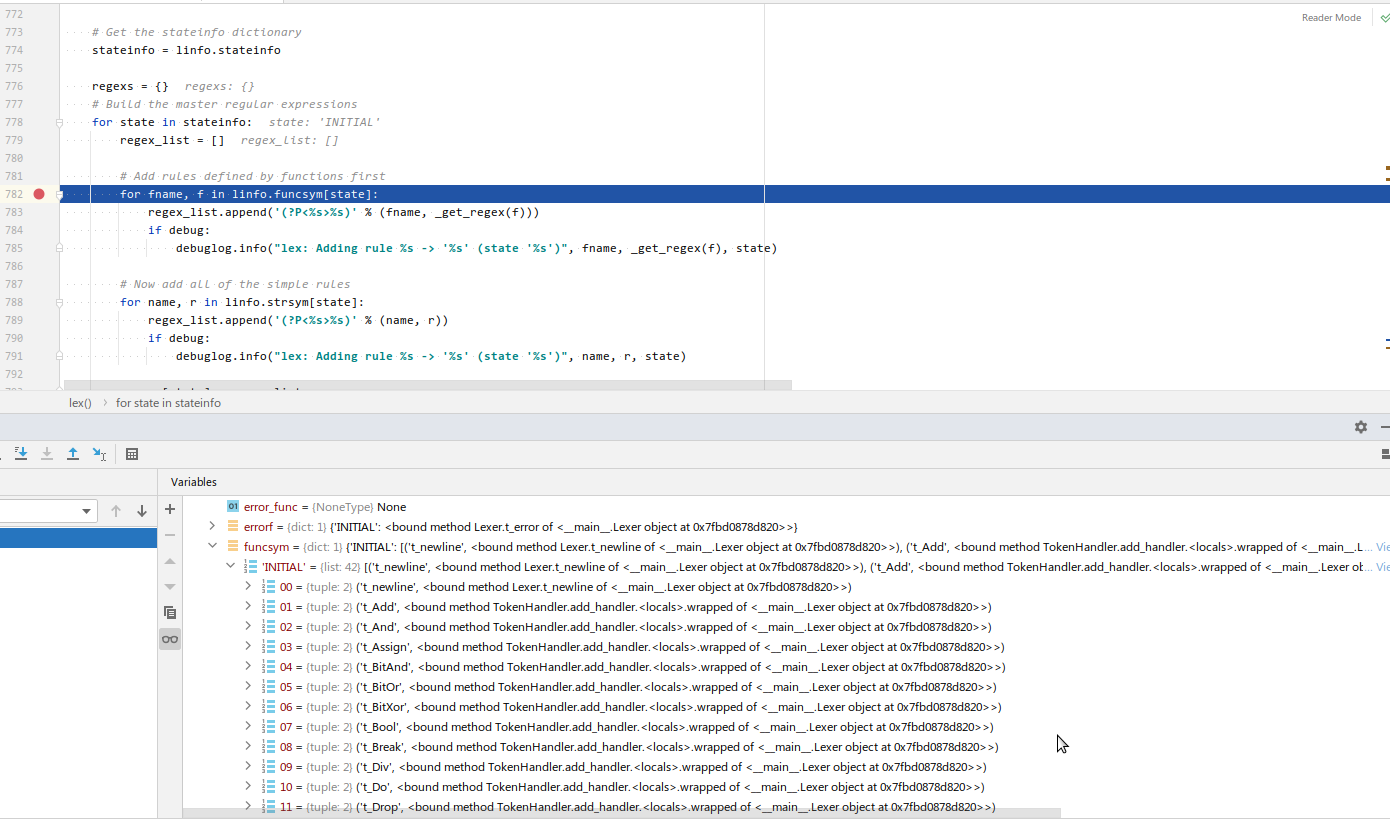1390x819 pixels.
Task: Expand the tuple at index 03 t_Assign
Action: (x=248, y=646)
